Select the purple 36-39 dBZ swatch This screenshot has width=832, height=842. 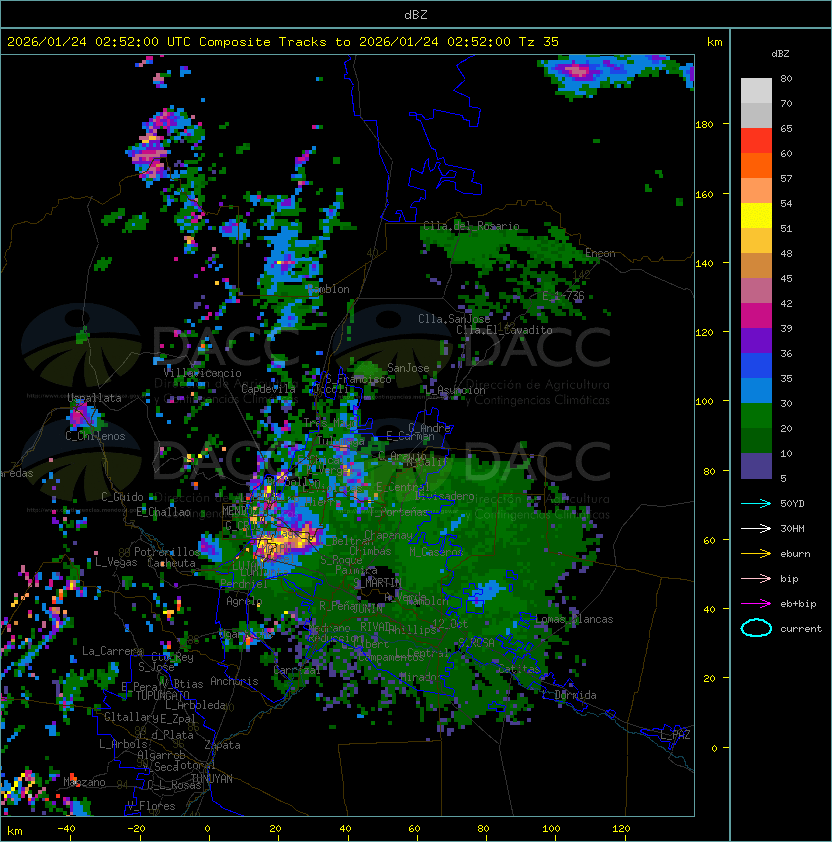coord(756,340)
